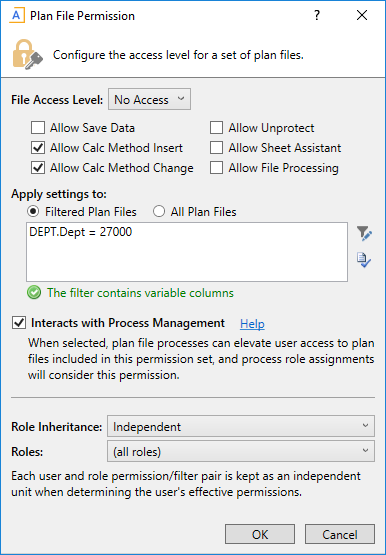
Task: Click the question mark help icon
Action: (317, 16)
